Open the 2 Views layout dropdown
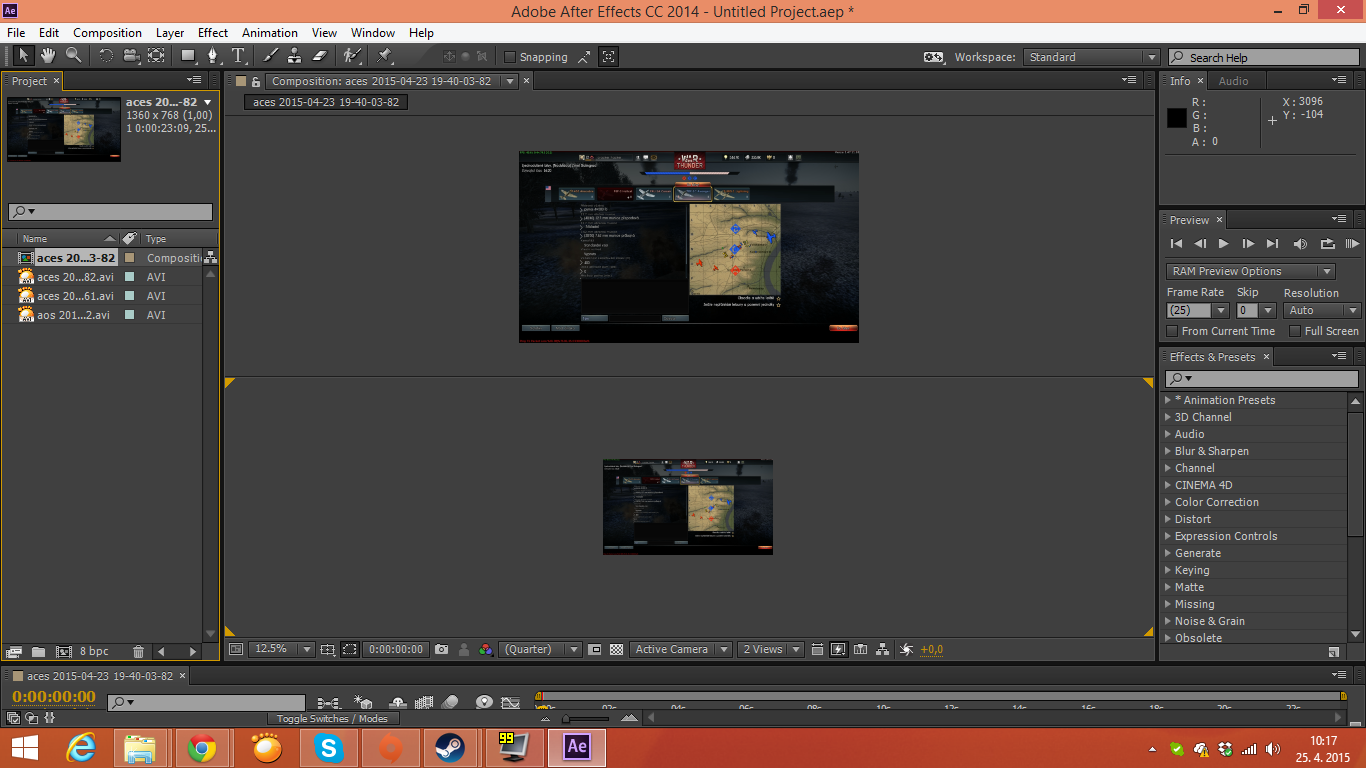 (x=770, y=649)
